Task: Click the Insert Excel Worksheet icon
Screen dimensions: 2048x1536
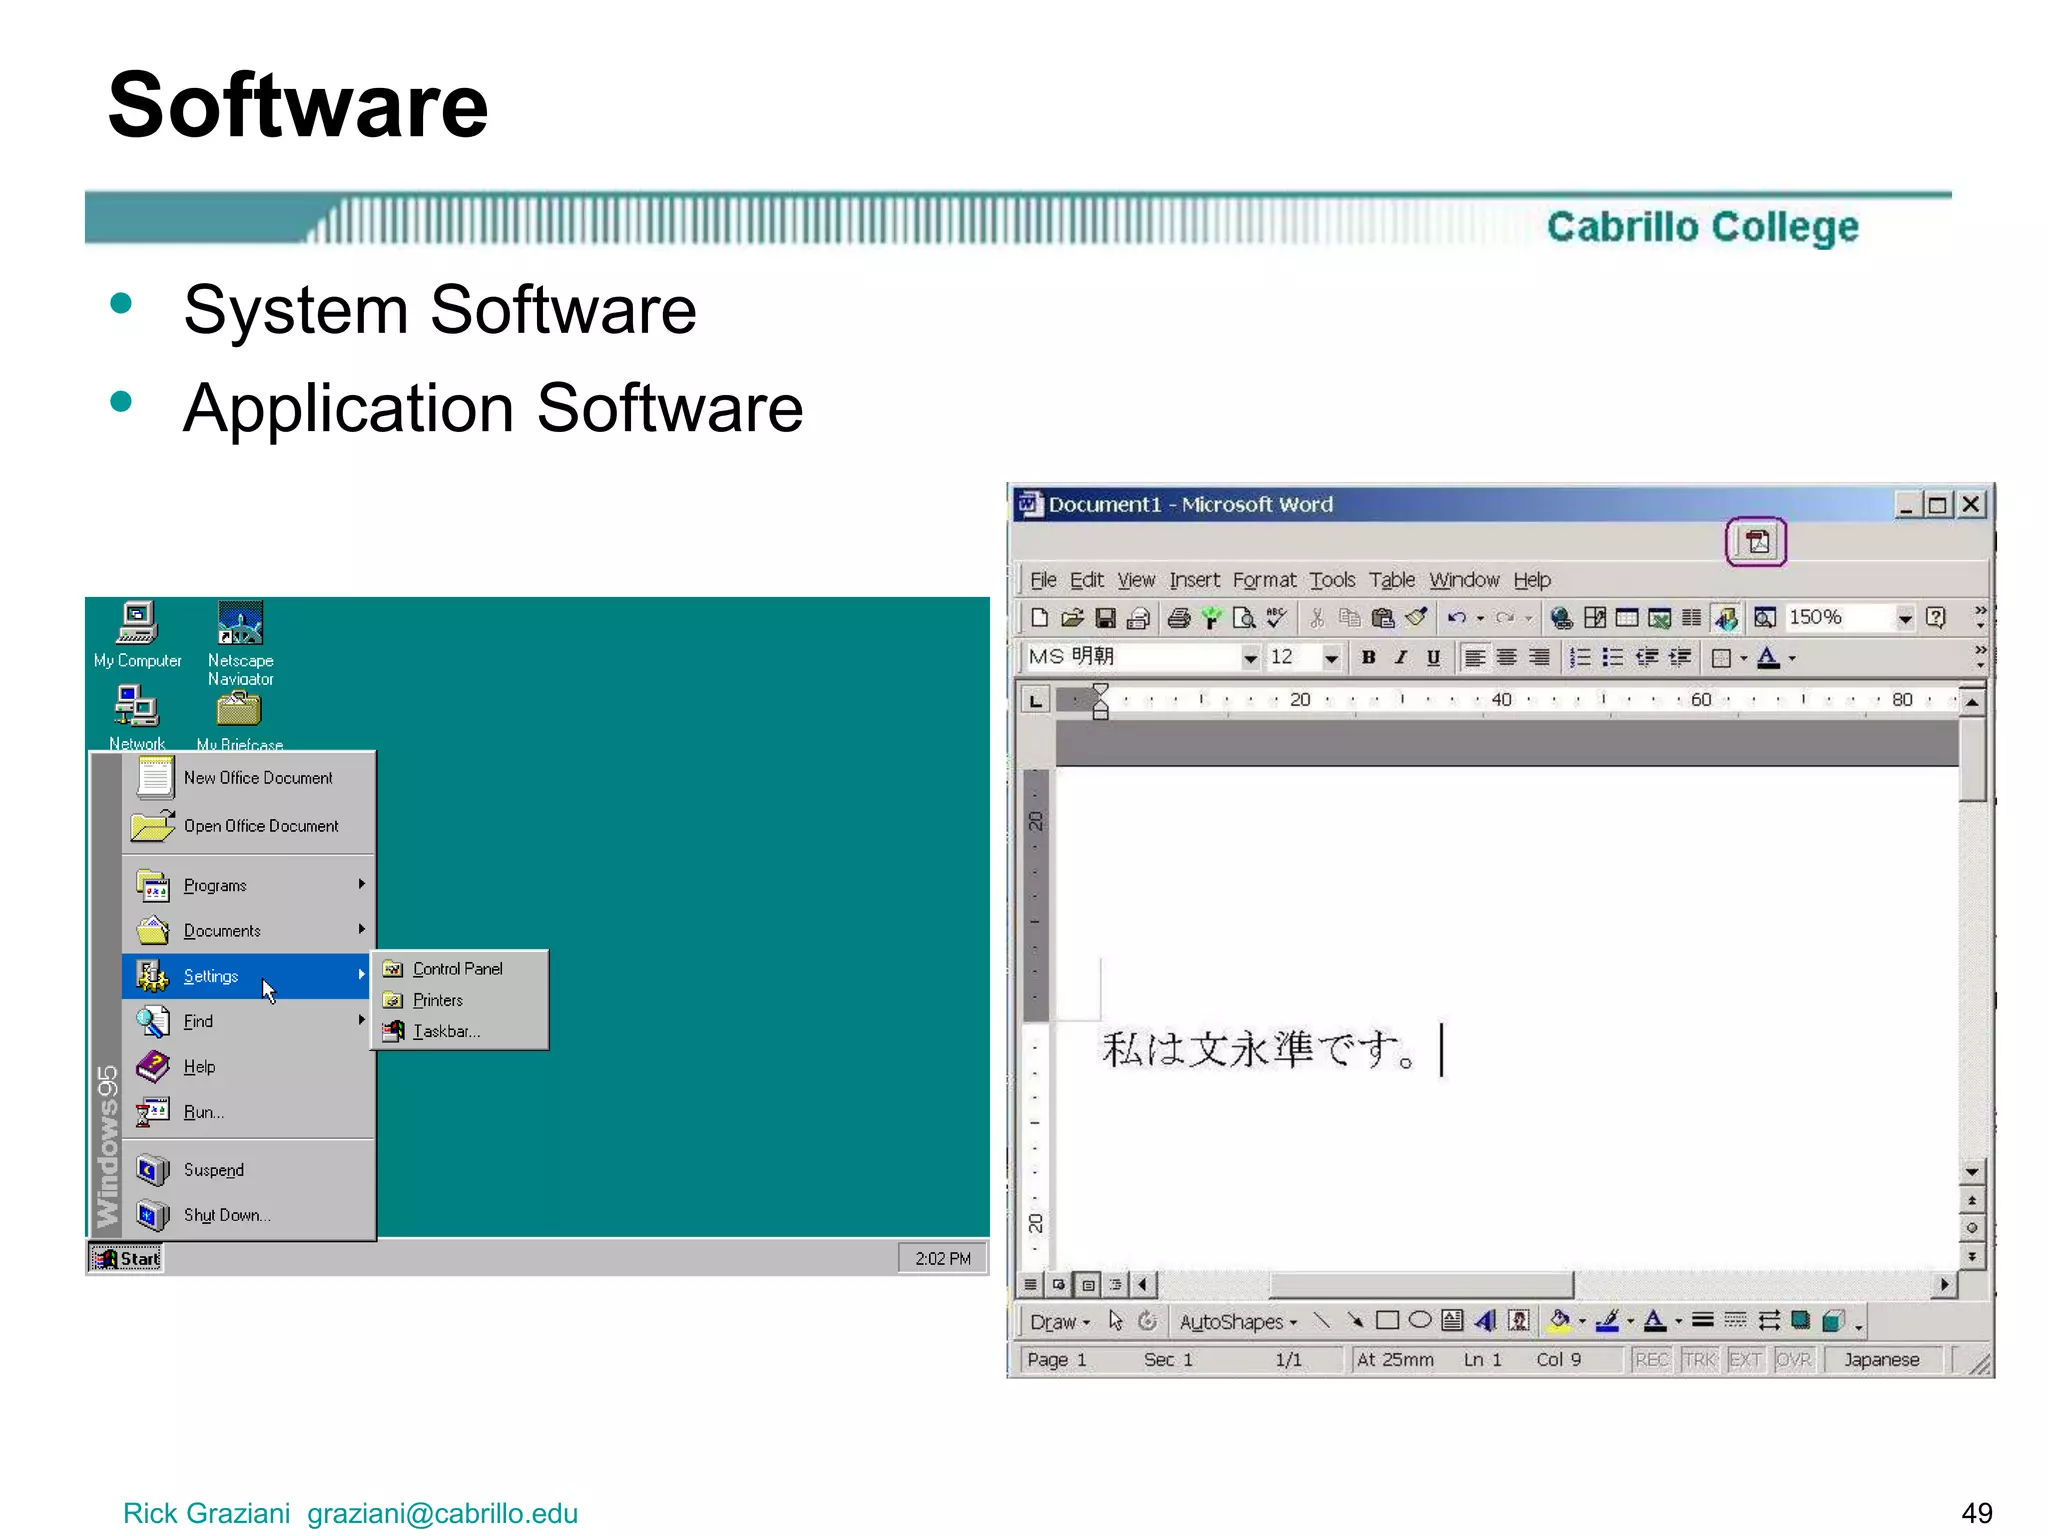Action: [1659, 618]
